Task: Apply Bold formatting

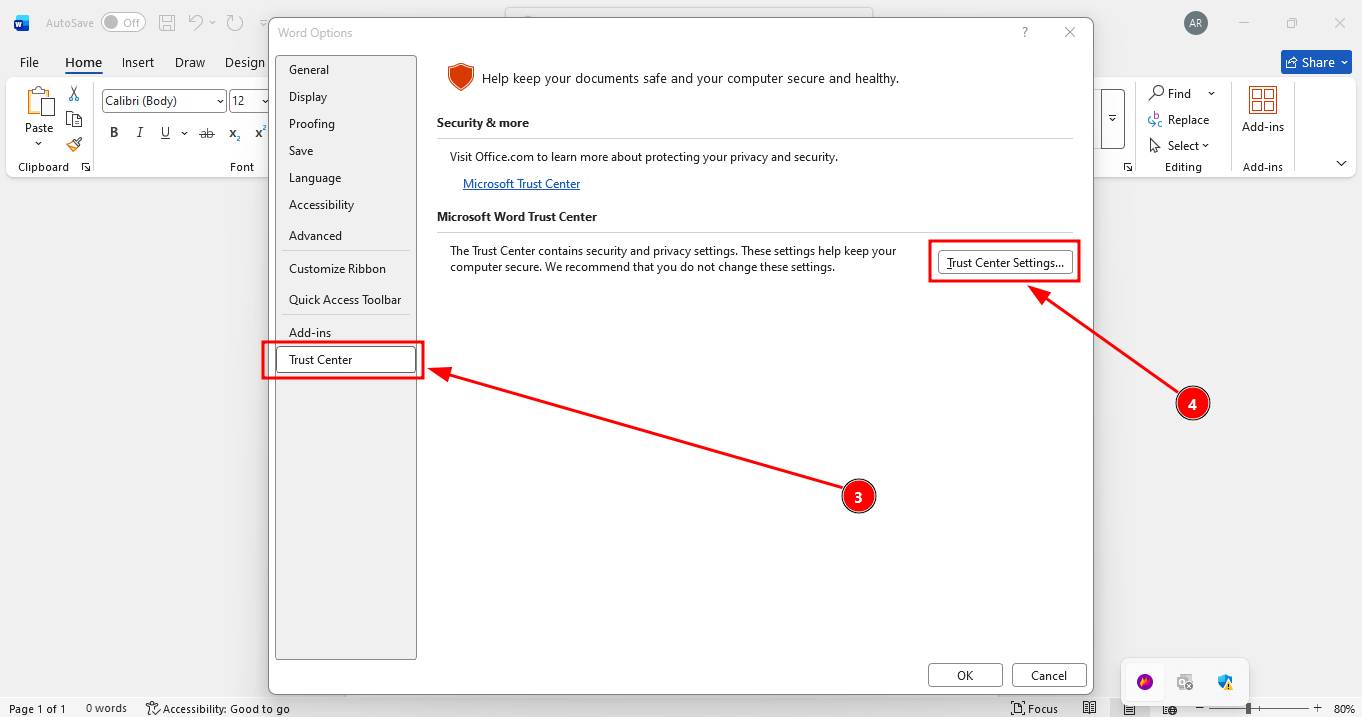Action: 114,133
